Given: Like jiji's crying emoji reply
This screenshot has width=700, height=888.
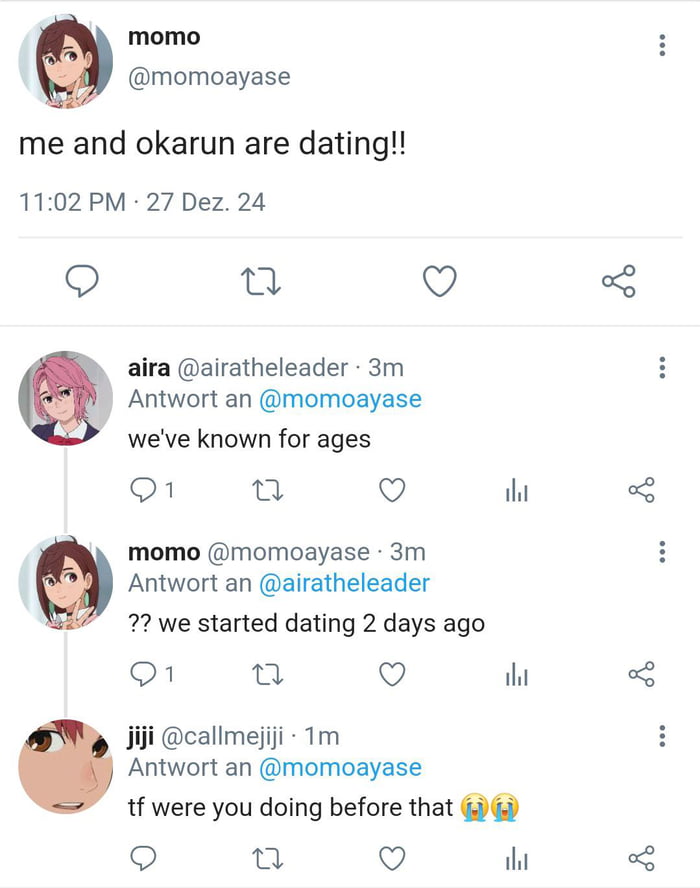Looking at the screenshot, I should 394,858.
